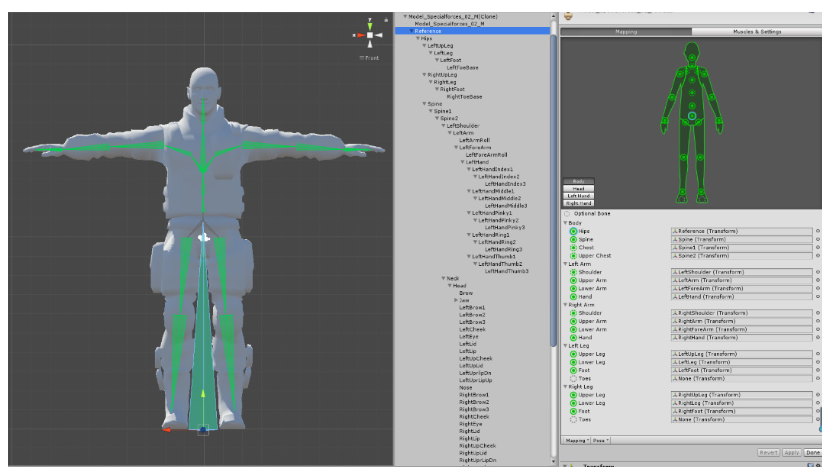Switch to the Mapping tab
This screenshot has width=830, height=474.
click(625, 32)
